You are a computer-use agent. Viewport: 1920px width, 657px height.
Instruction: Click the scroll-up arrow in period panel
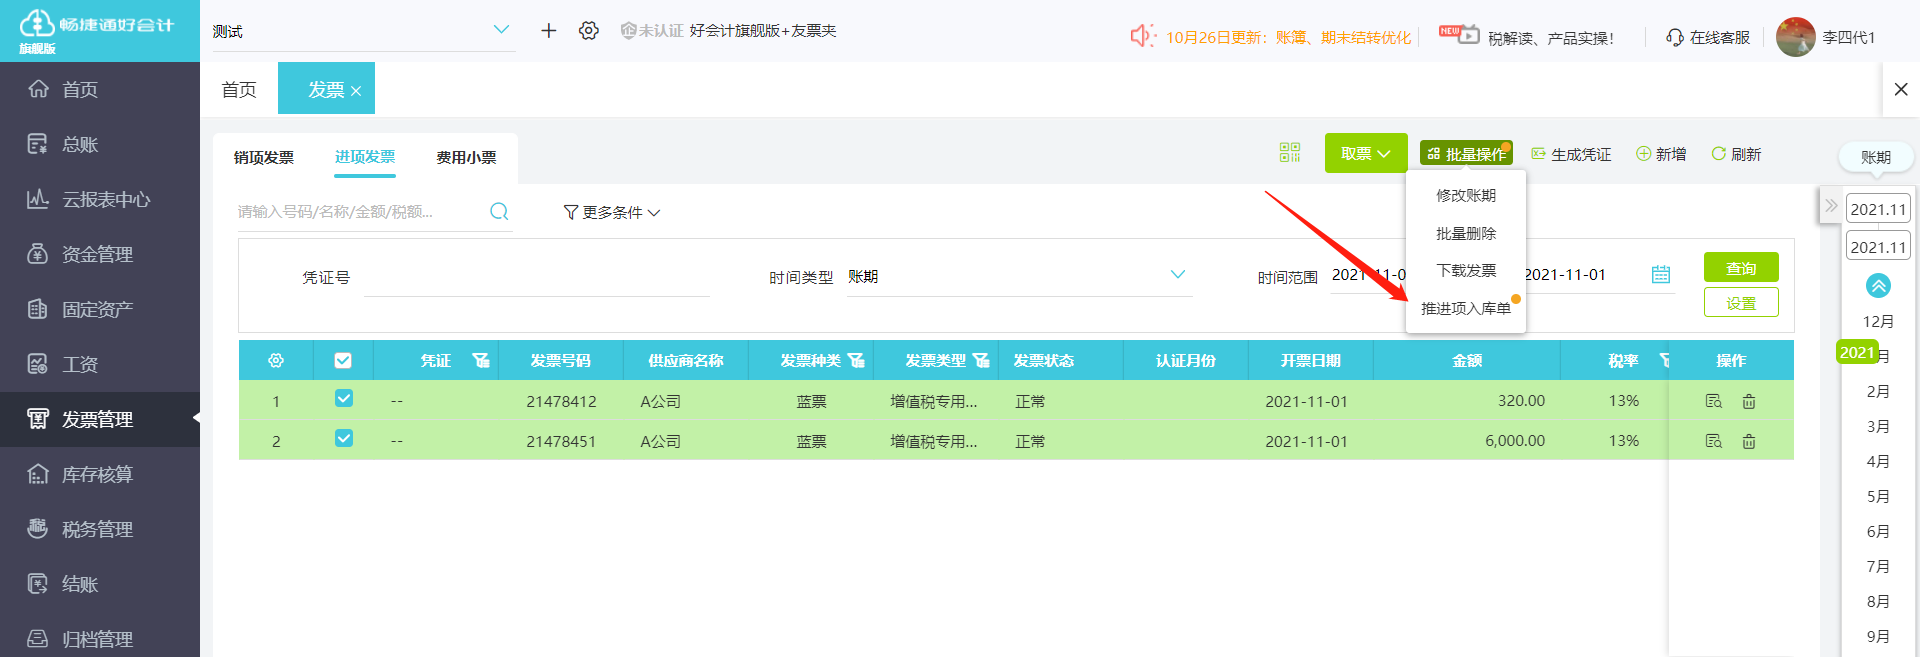pos(1878,286)
